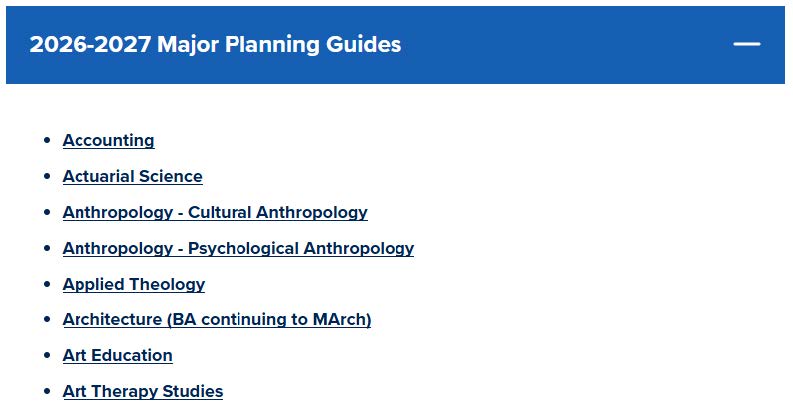Image resolution: width=793 pixels, height=407 pixels.
Task: Open the Accounting planning guide
Action: pos(108,141)
